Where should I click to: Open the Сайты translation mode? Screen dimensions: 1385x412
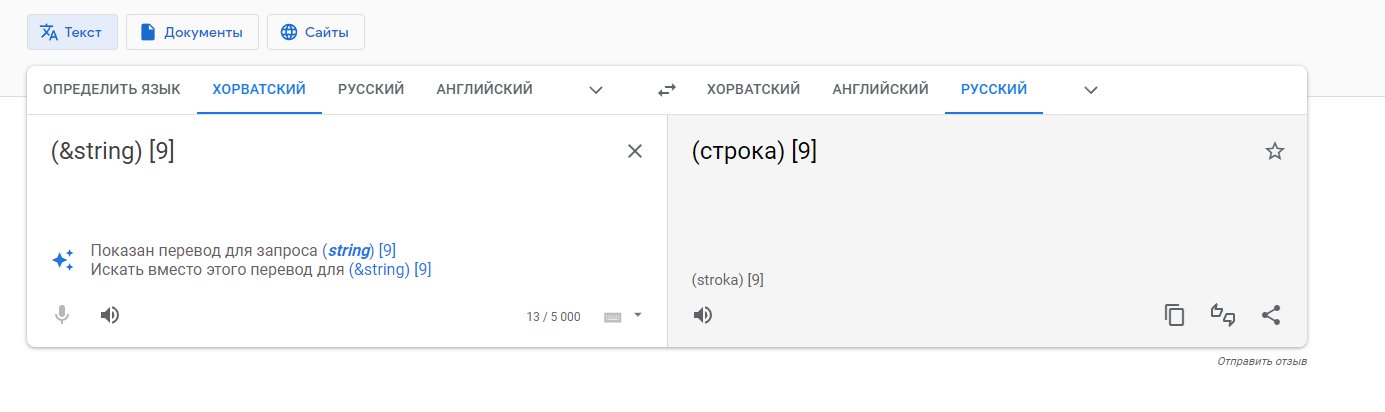[316, 32]
